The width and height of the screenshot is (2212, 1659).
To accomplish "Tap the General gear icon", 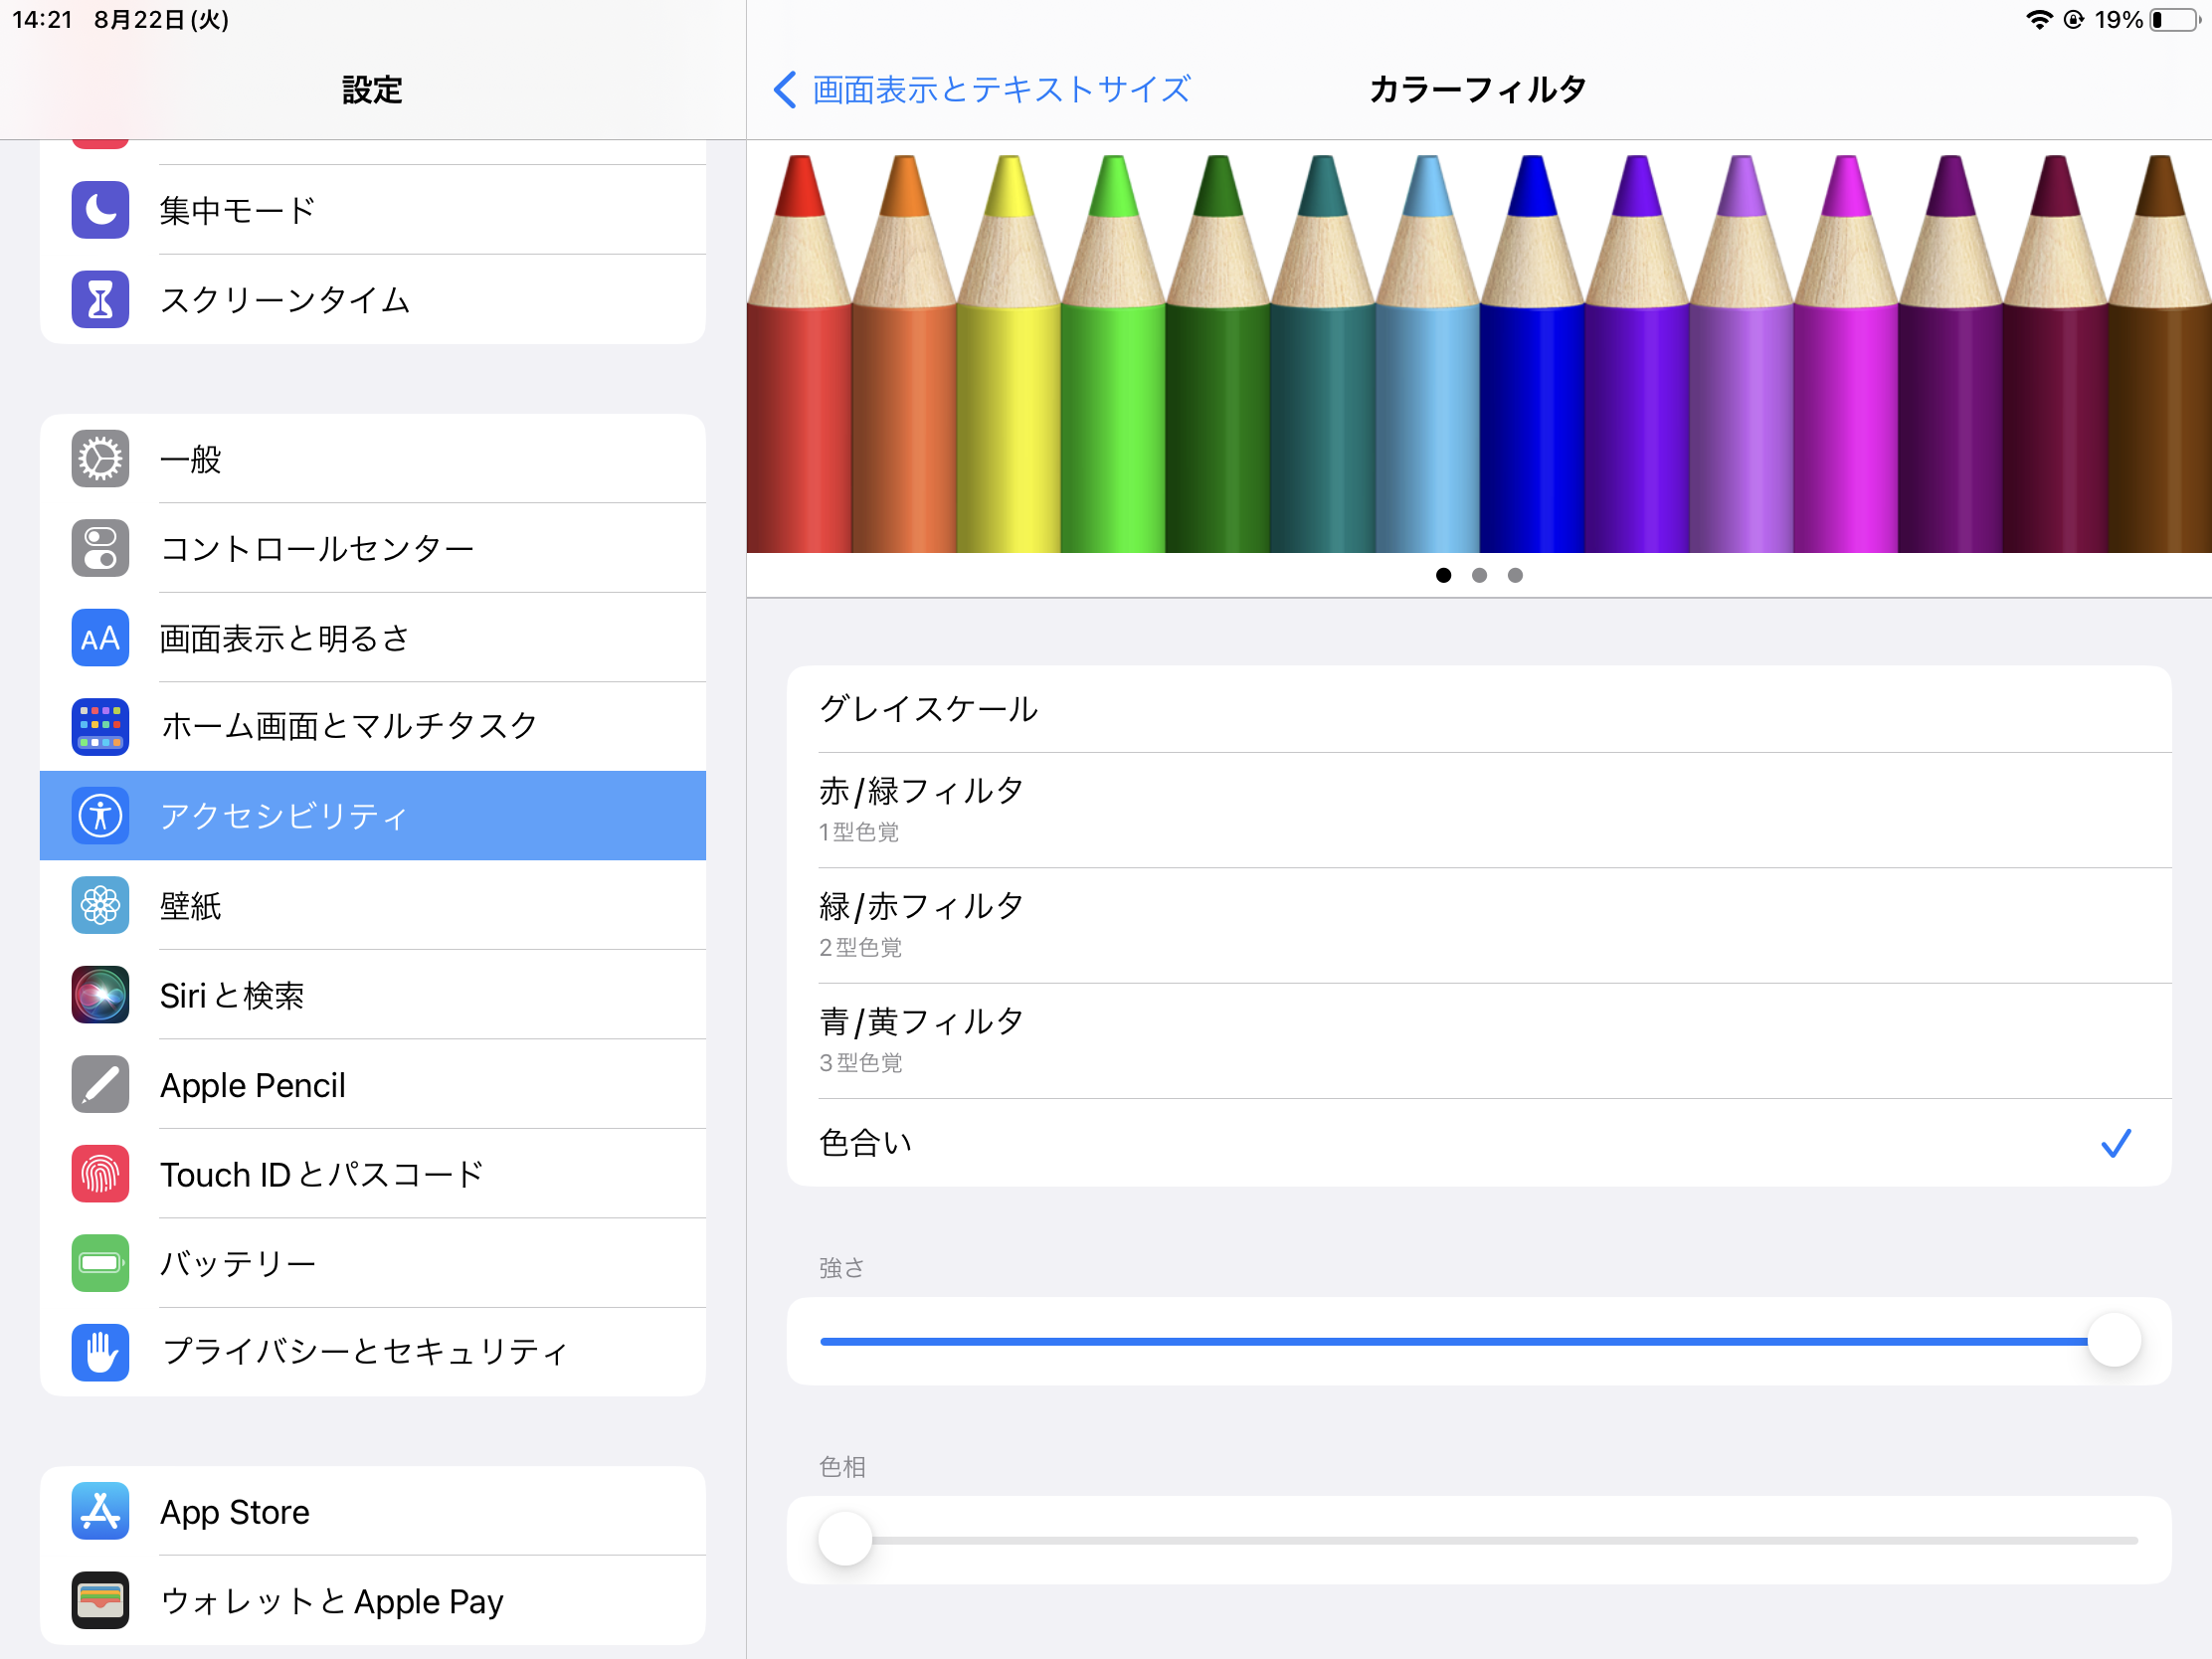I will click(100, 459).
